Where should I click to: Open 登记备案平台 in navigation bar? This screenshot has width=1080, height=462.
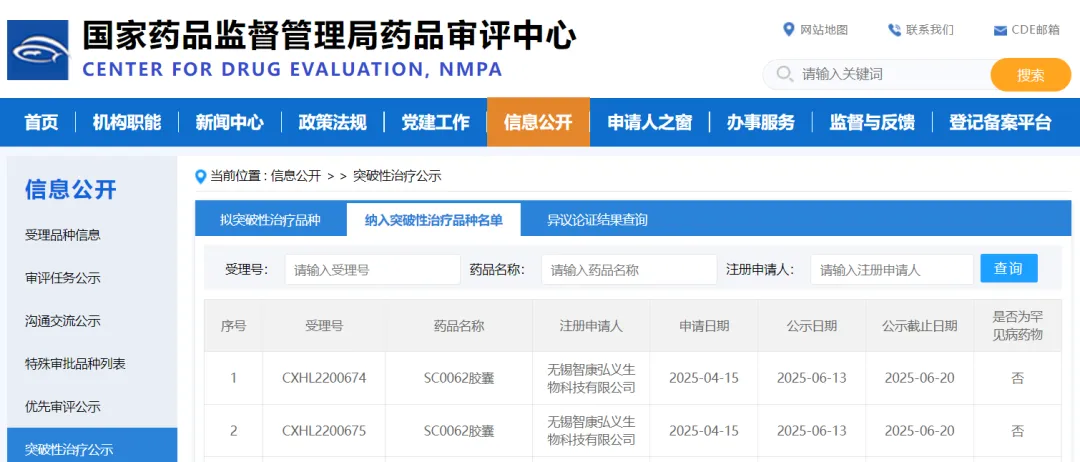(1000, 123)
